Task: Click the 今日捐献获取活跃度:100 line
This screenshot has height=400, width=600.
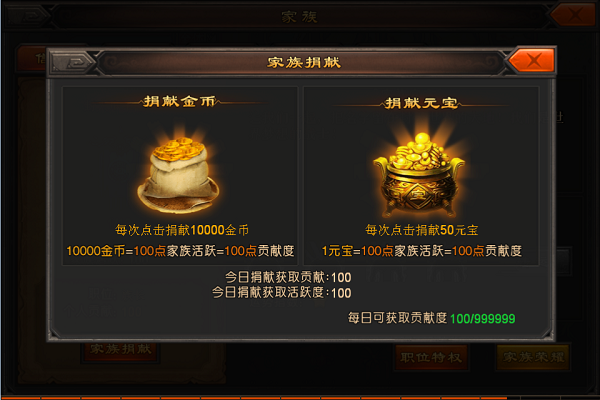Action: tap(282, 293)
